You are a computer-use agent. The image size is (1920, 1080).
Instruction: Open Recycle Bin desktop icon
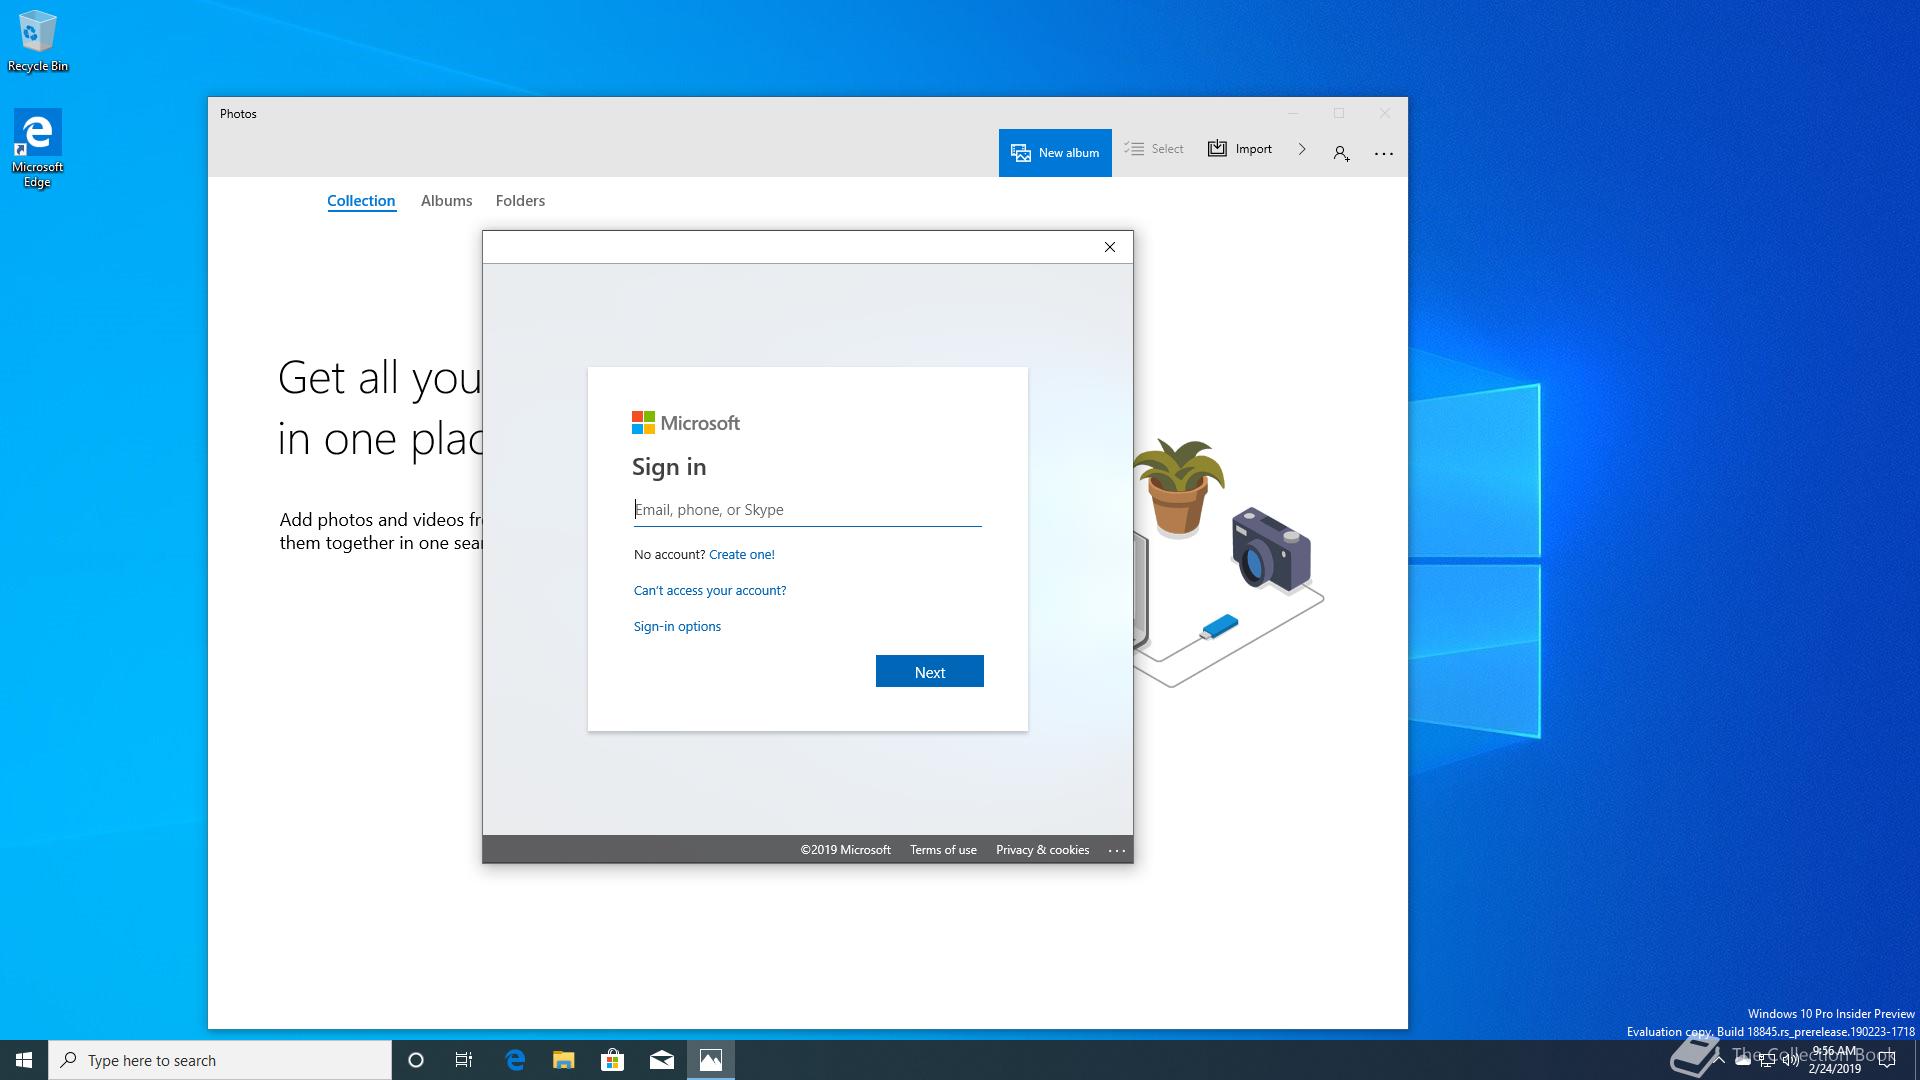[x=38, y=41]
